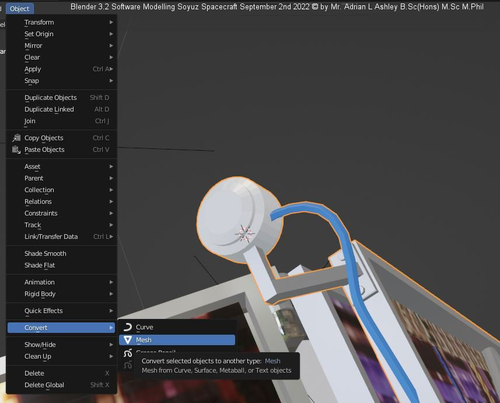Open the Track submenu
Screen dimensions: 500x403
point(61,225)
